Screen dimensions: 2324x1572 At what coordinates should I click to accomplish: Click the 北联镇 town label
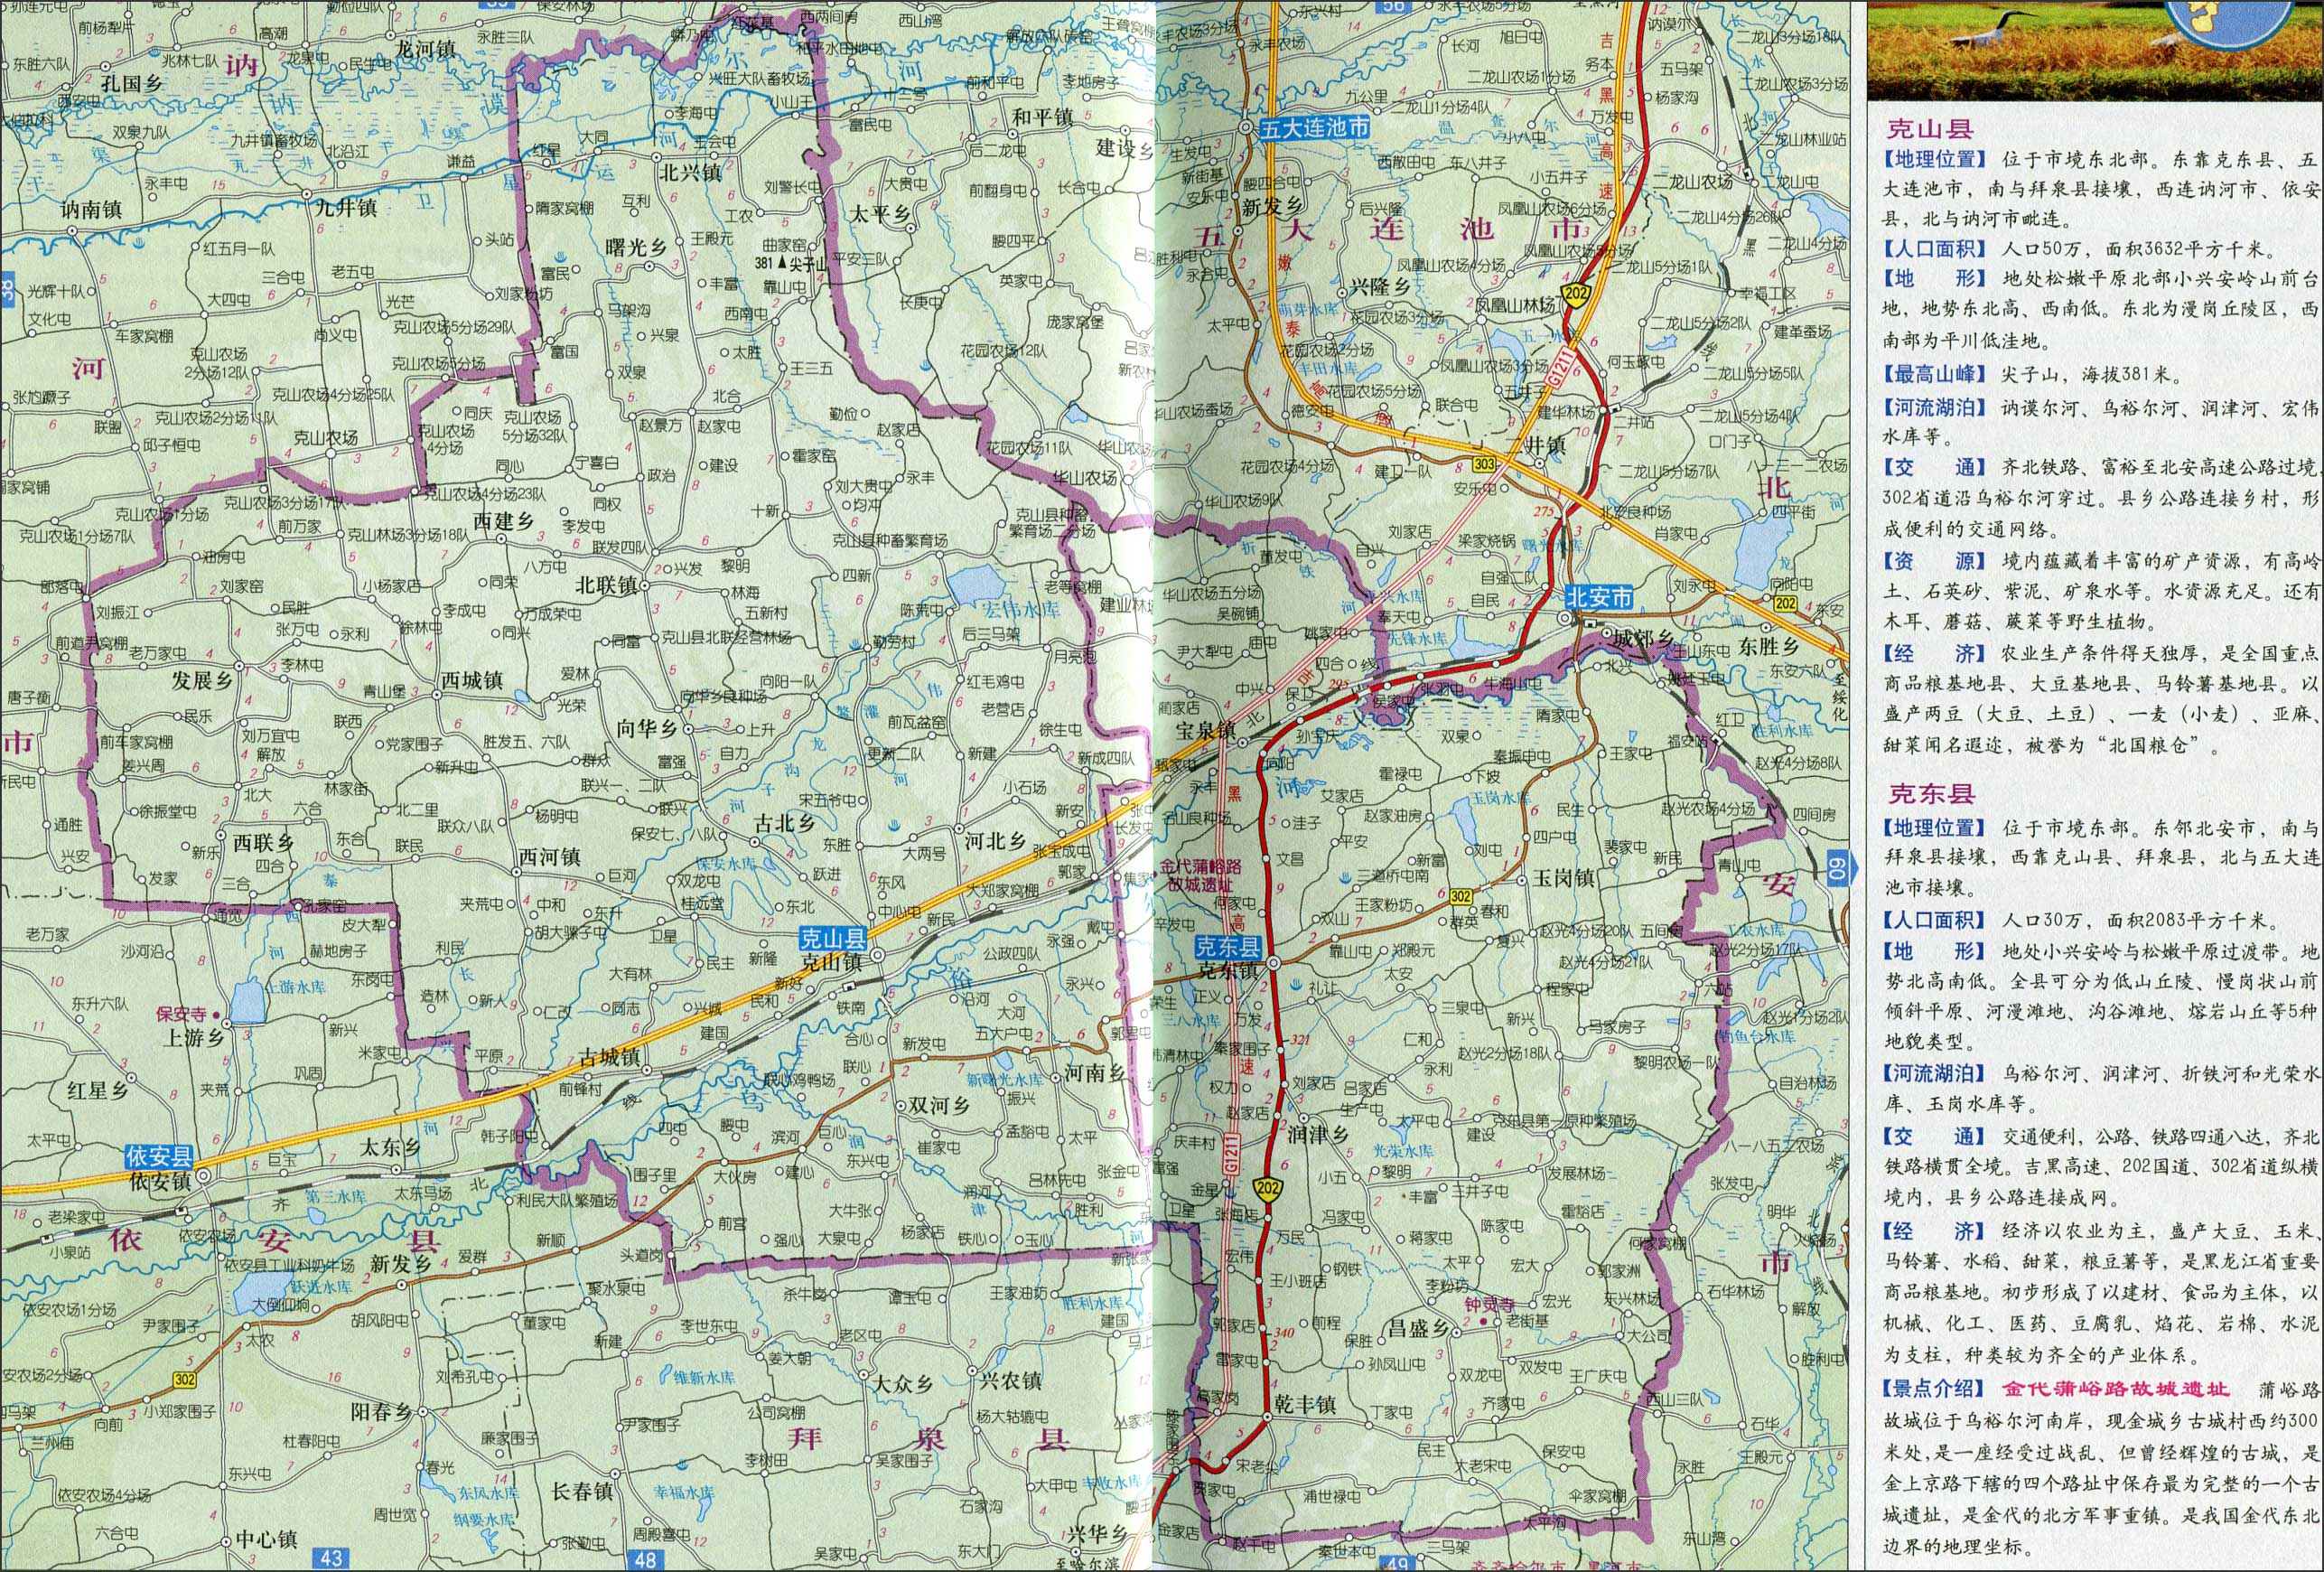coord(606,585)
